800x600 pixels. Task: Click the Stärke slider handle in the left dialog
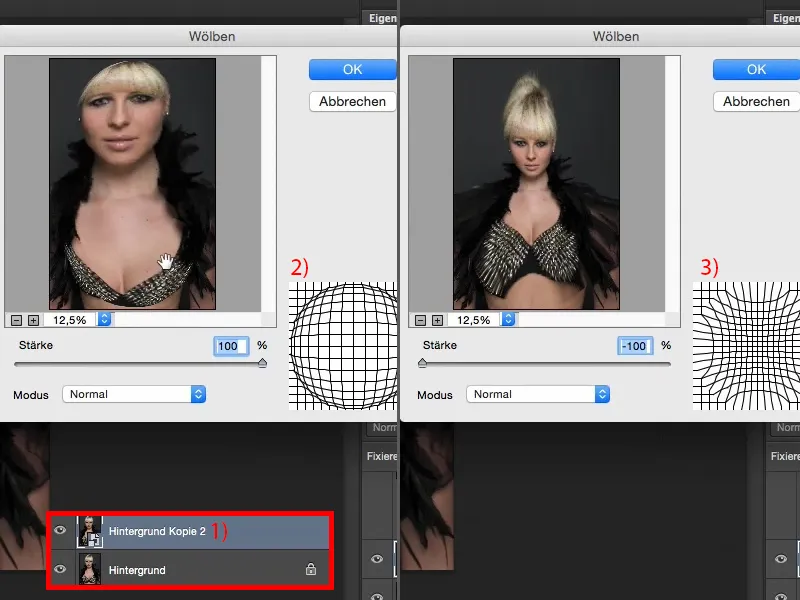pos(260,363)
